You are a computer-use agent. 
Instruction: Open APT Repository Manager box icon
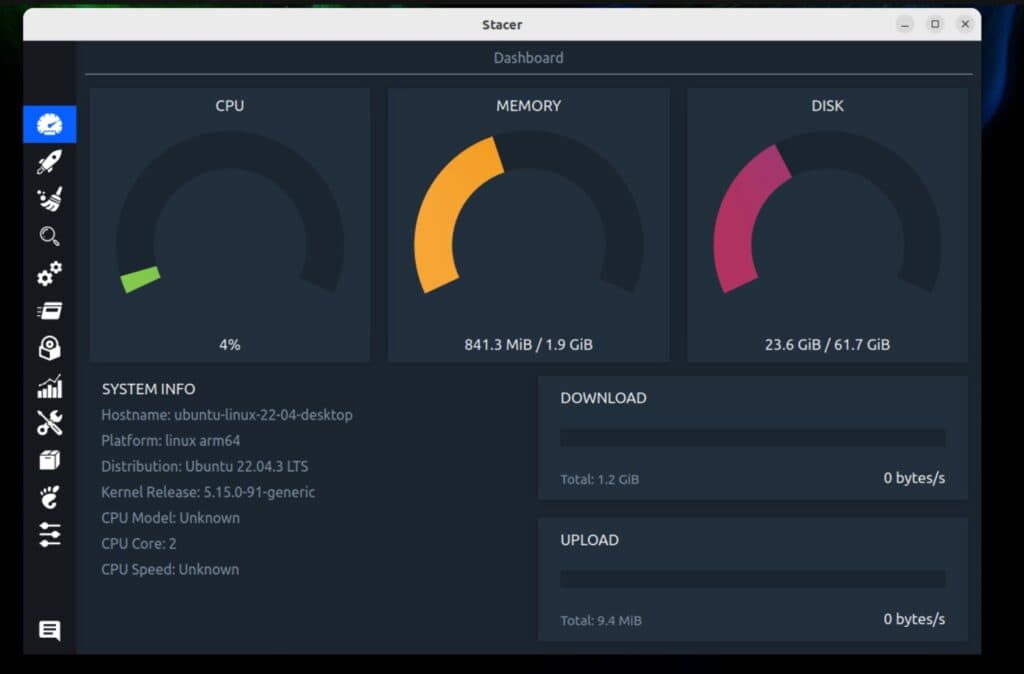(x=48, y=460)
